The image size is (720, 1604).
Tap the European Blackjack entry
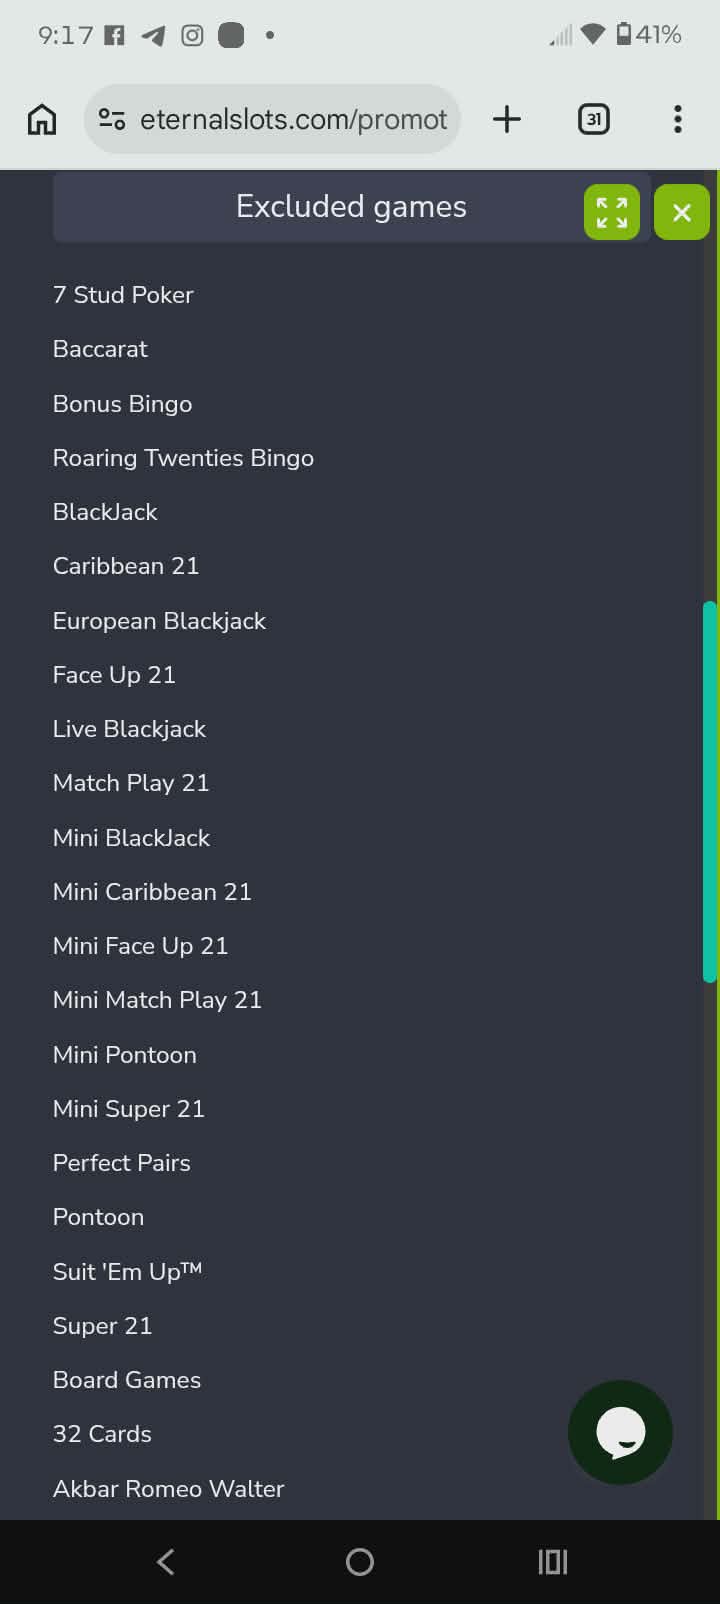[159, 621]
